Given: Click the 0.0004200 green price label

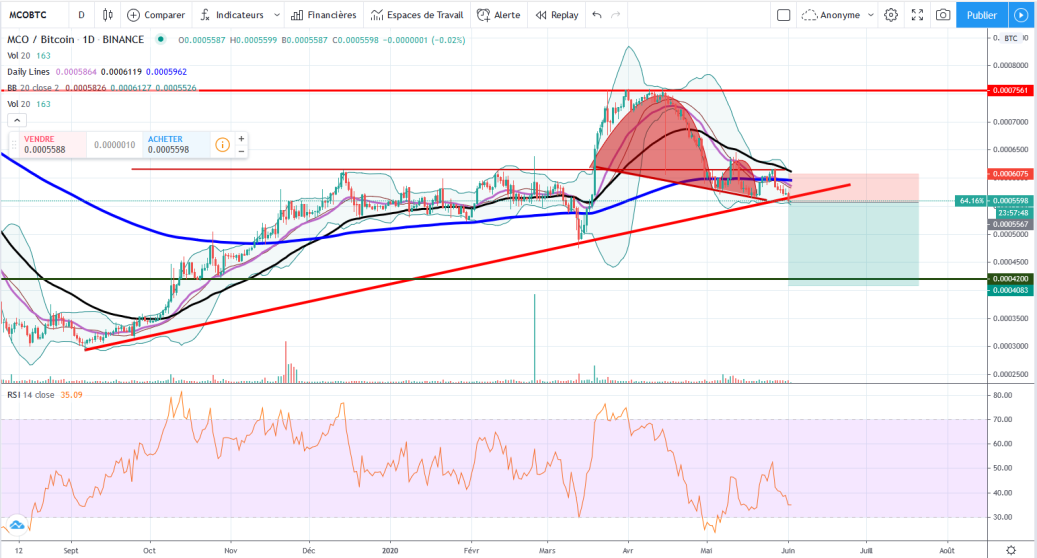Looking at the screenshot, I should click(1009, 279).
